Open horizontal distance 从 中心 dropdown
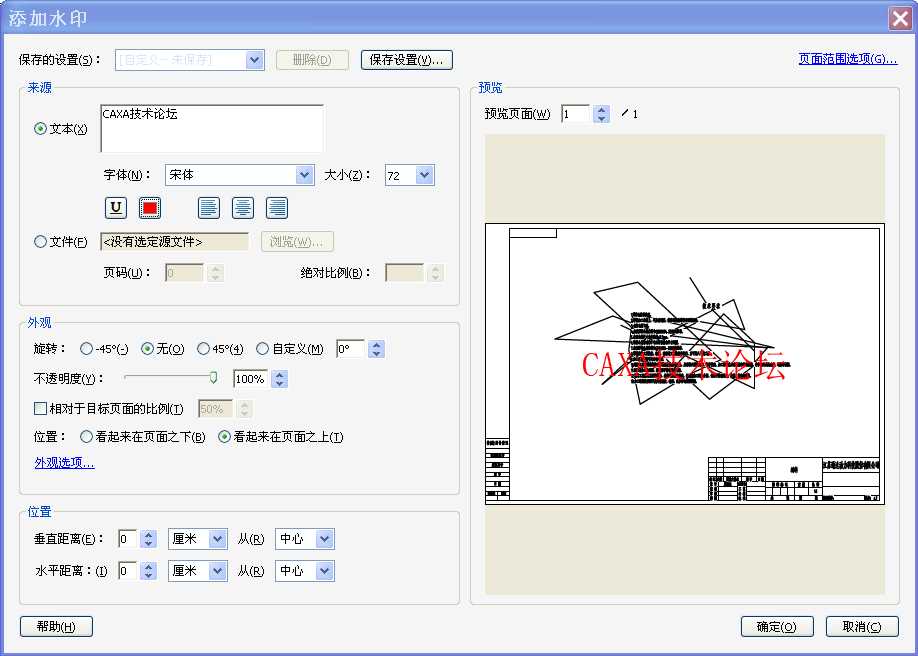The height and width of the screenshot is (656, 918). (x=325, y=570)
